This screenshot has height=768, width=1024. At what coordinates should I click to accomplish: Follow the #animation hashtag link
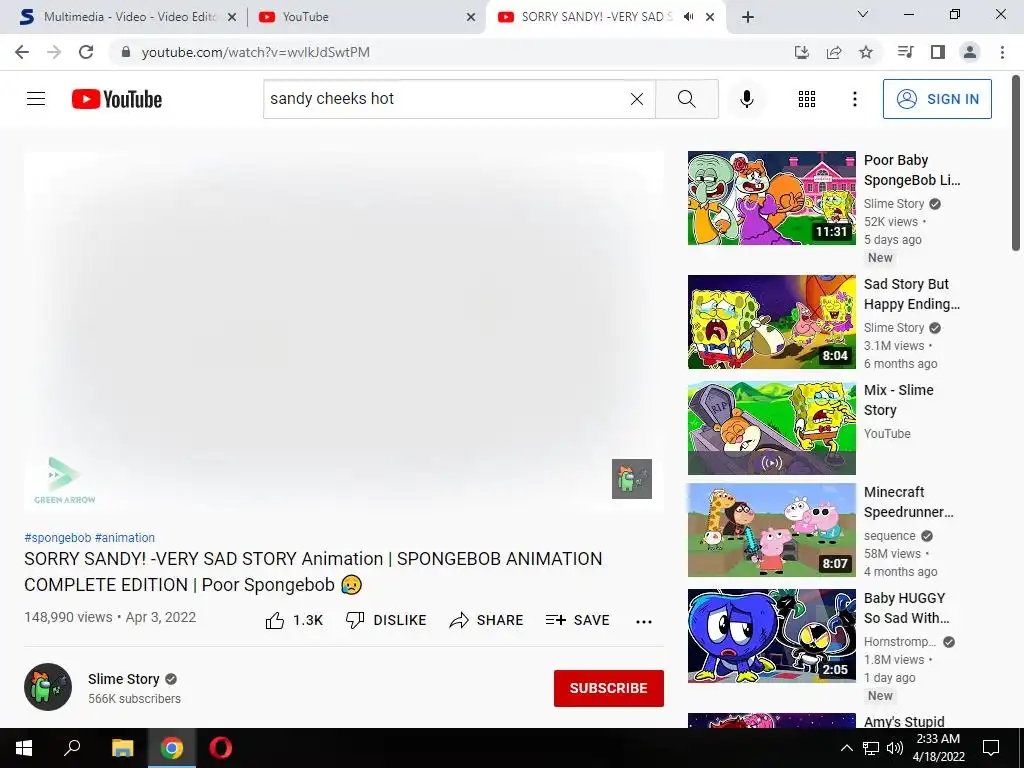point(125,537)
